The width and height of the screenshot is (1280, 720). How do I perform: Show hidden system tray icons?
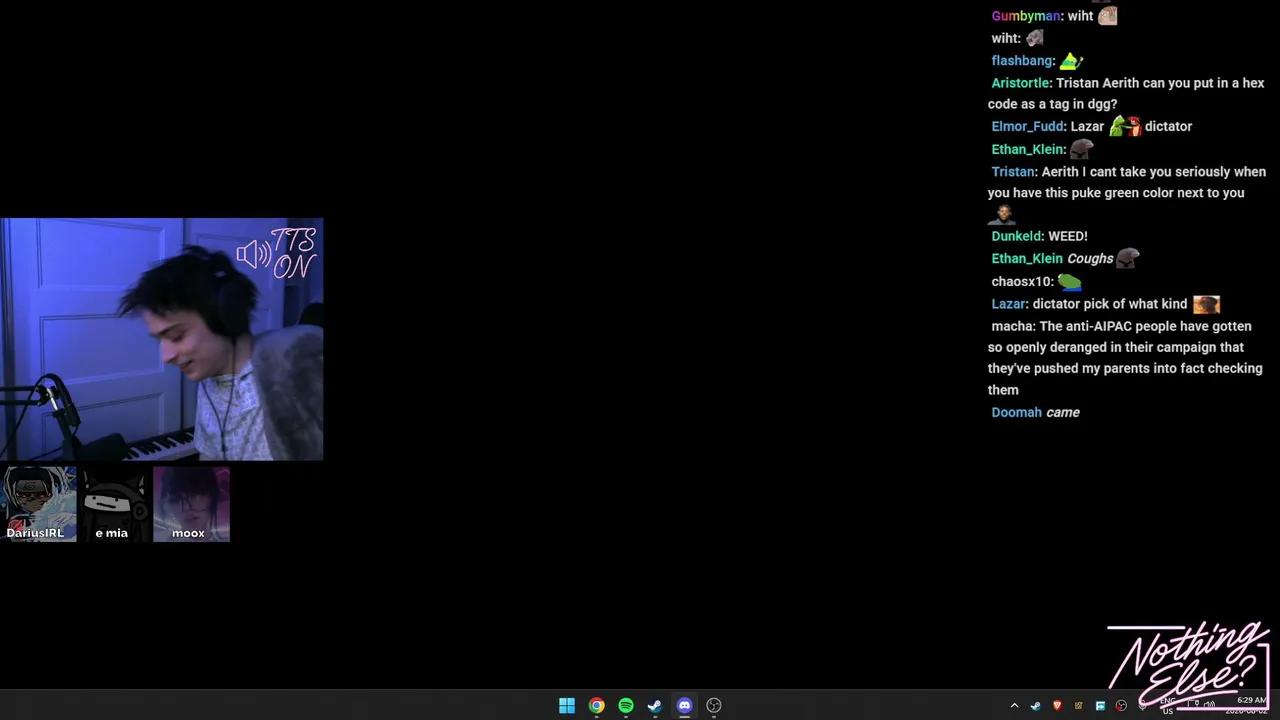click(1014, 706)
